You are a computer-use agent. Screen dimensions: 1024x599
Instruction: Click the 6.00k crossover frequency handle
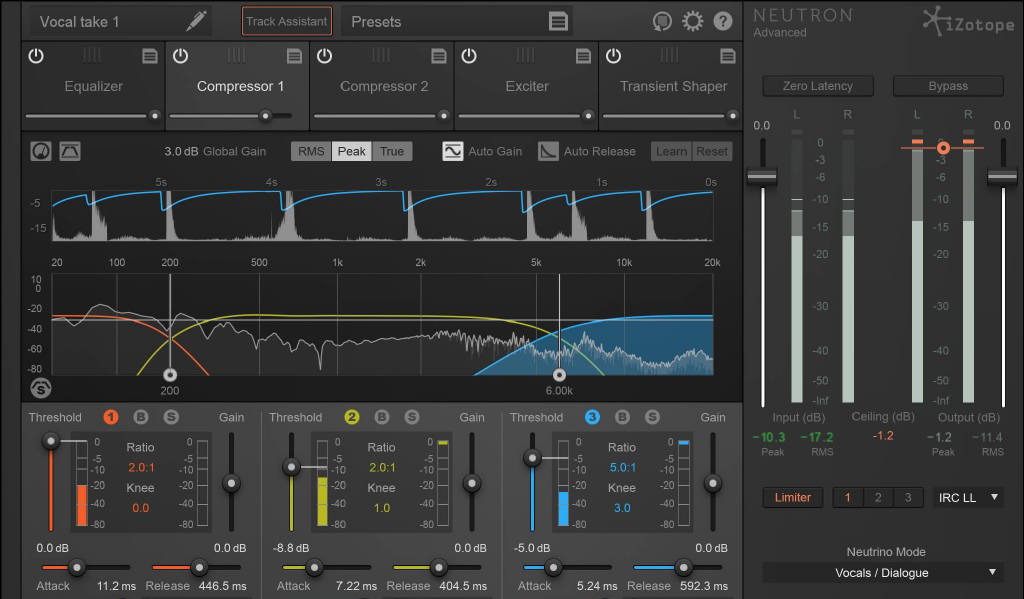pos(559,375)
